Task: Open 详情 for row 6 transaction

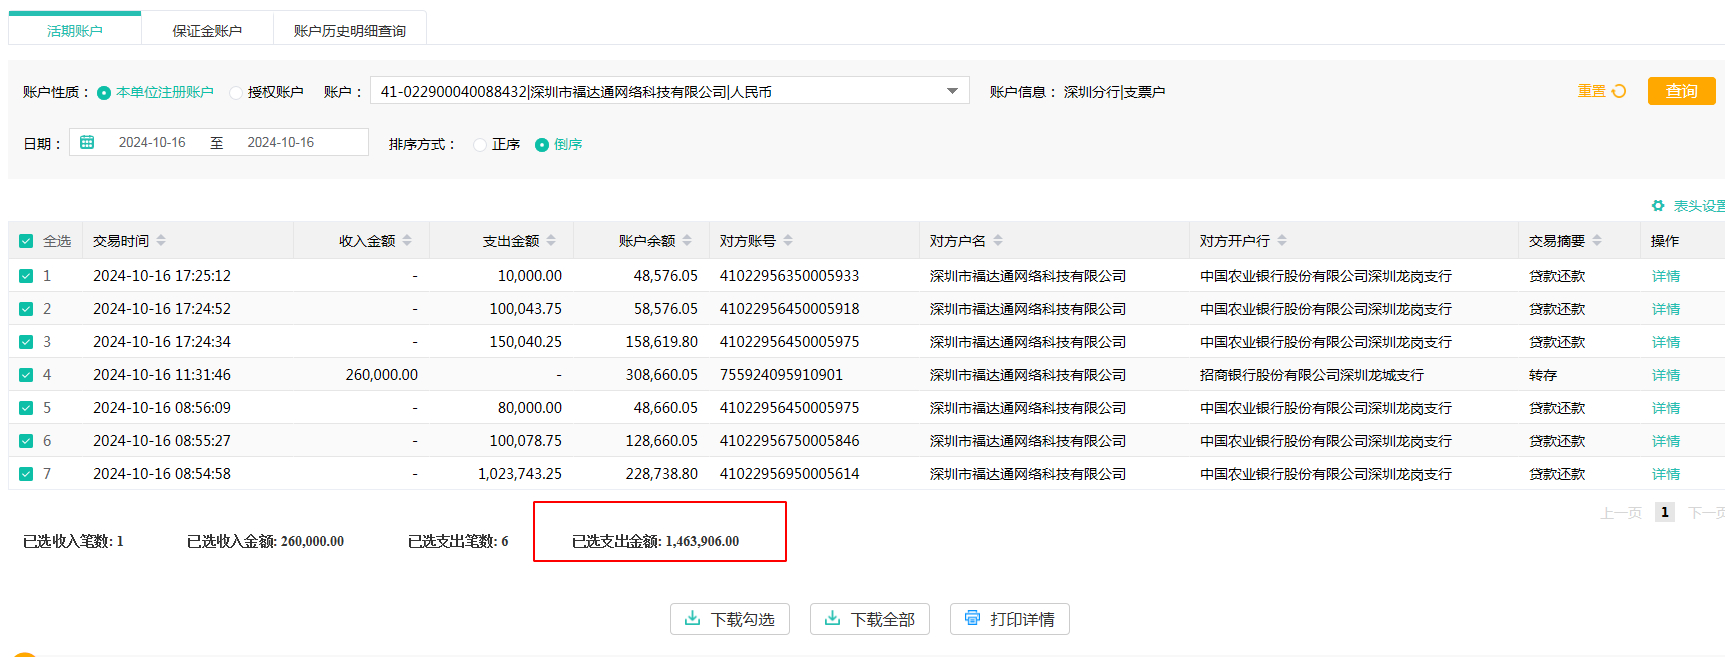Action: (1666, 441)
